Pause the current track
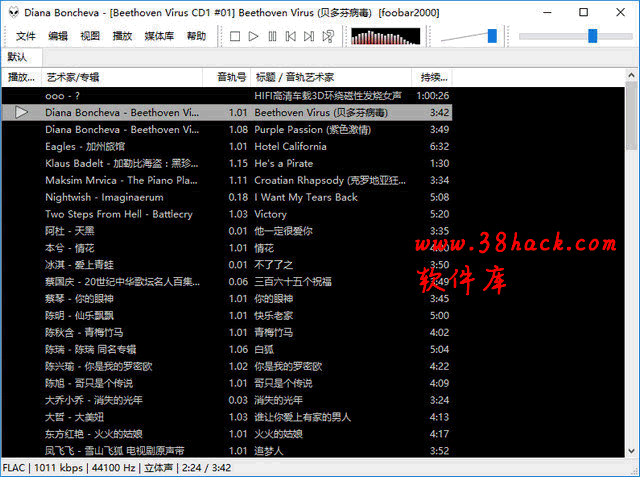This screenshot has height=477, width=640. 272,36
